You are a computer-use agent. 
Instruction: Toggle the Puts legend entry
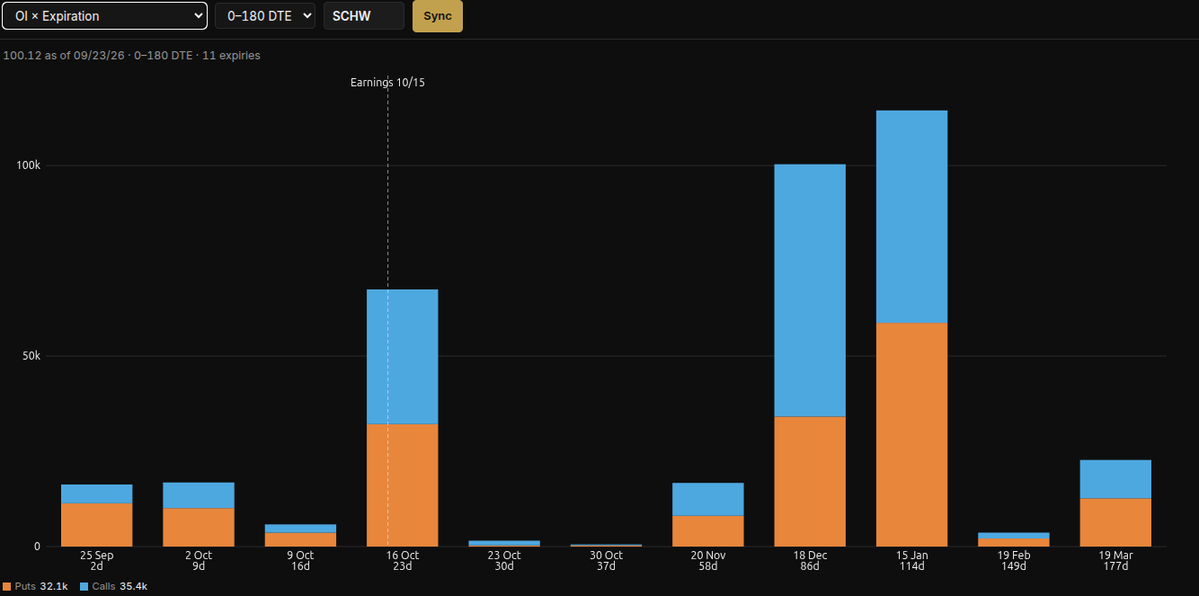point(35,586)
